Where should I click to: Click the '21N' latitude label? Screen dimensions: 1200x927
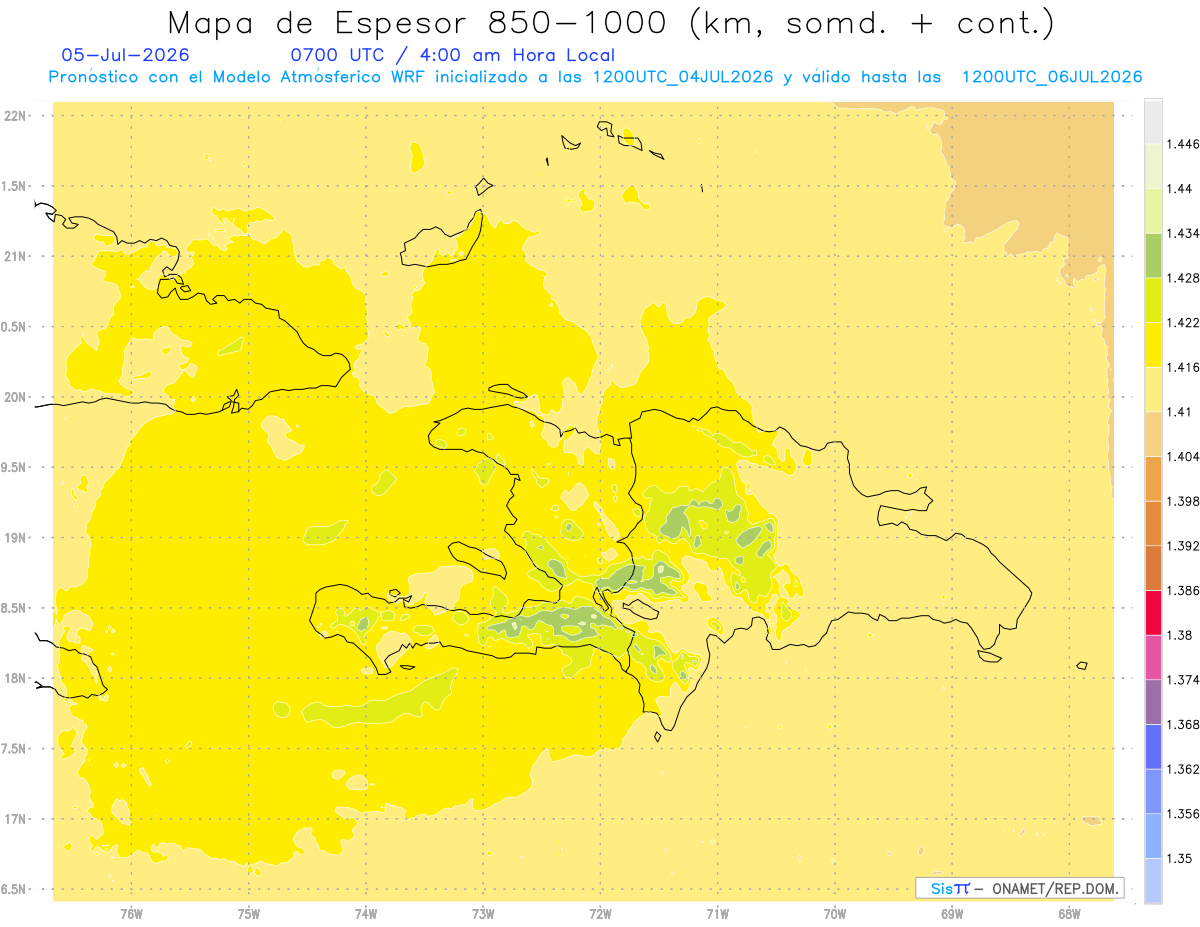click(14, 256)
